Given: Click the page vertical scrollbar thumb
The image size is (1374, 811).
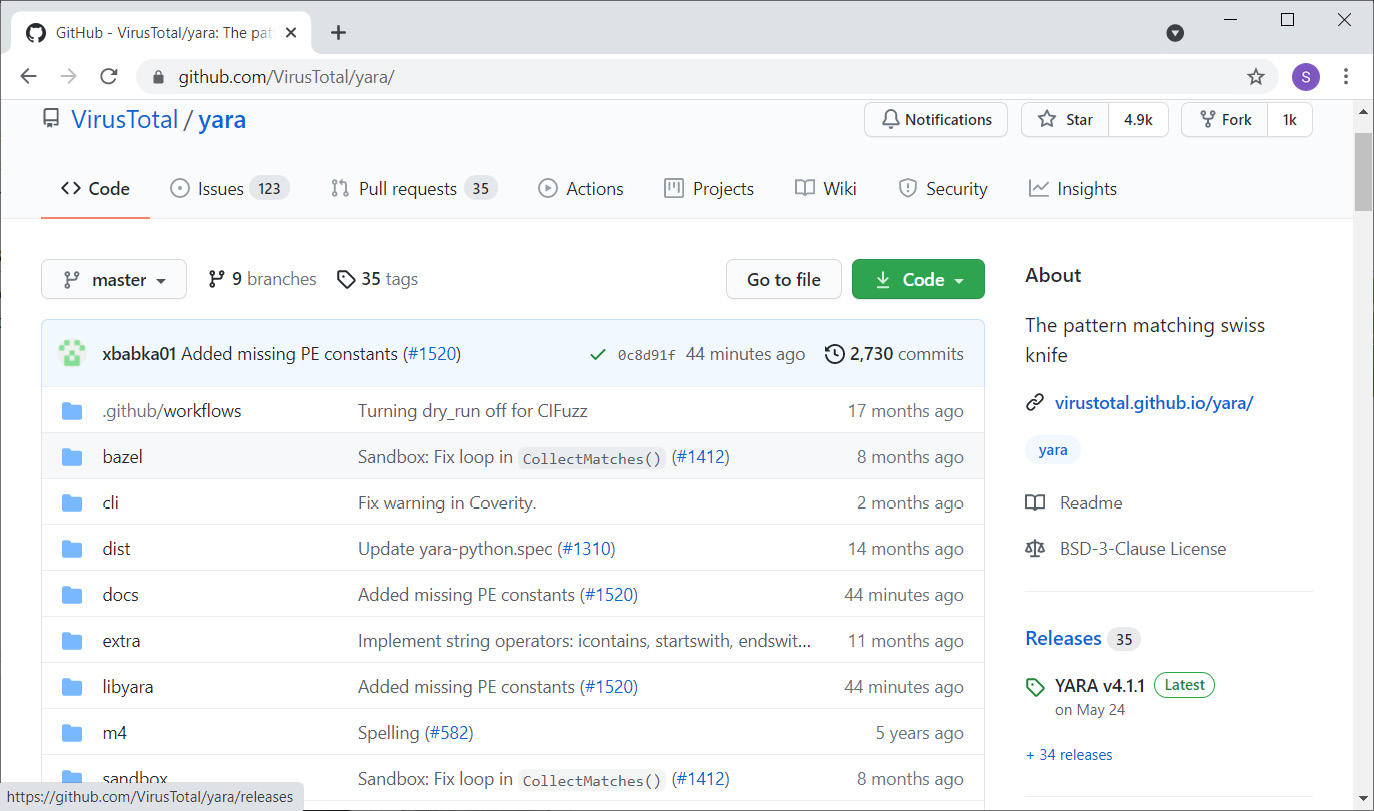Looking at the screenshot, I should point(1363,171).
